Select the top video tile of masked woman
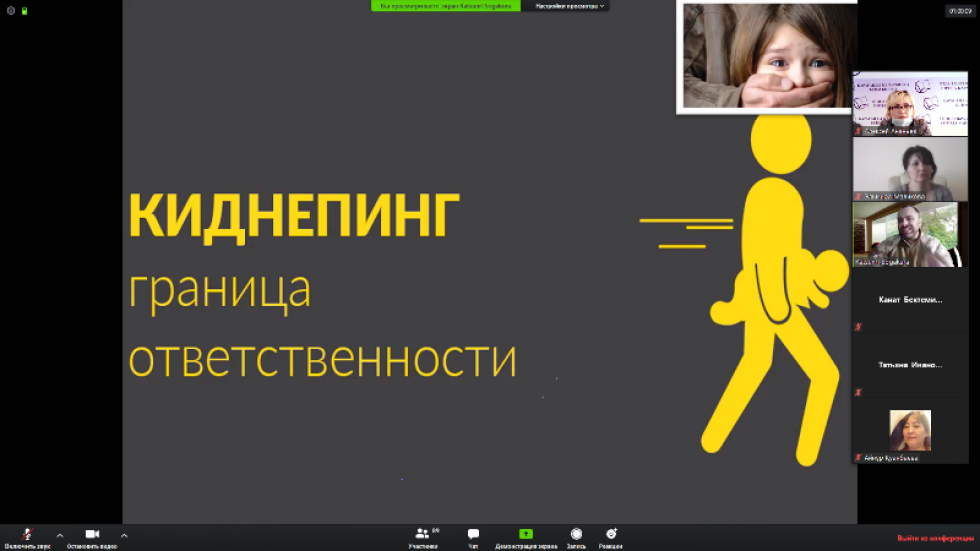 pyautogui.click(x=910, y=104)
